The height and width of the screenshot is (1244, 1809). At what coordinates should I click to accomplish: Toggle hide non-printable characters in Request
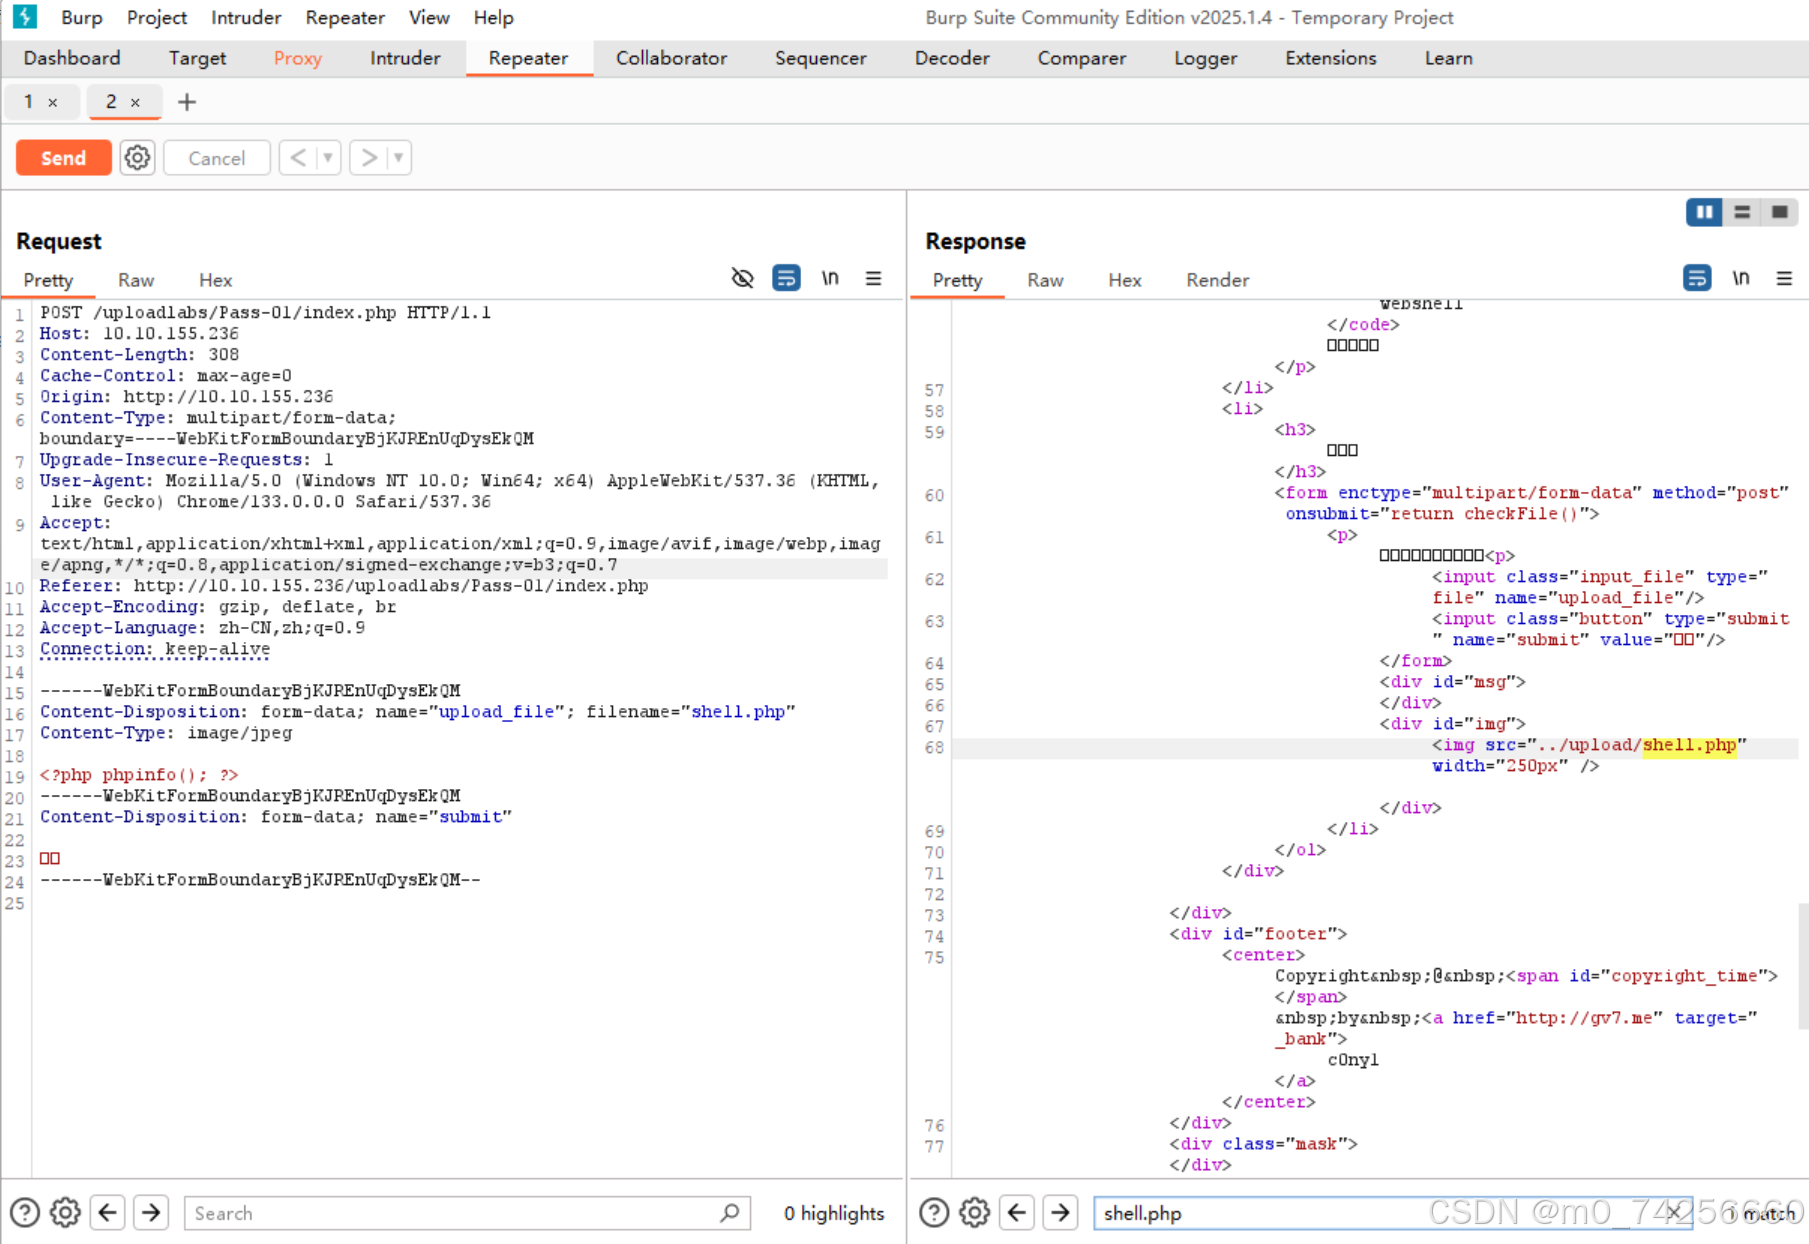pos(742,278)
